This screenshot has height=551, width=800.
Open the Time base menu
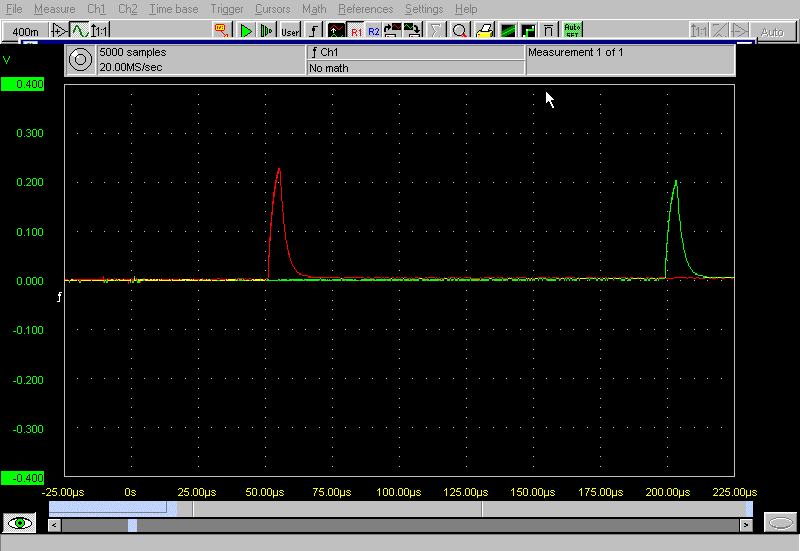pos(173,9)
